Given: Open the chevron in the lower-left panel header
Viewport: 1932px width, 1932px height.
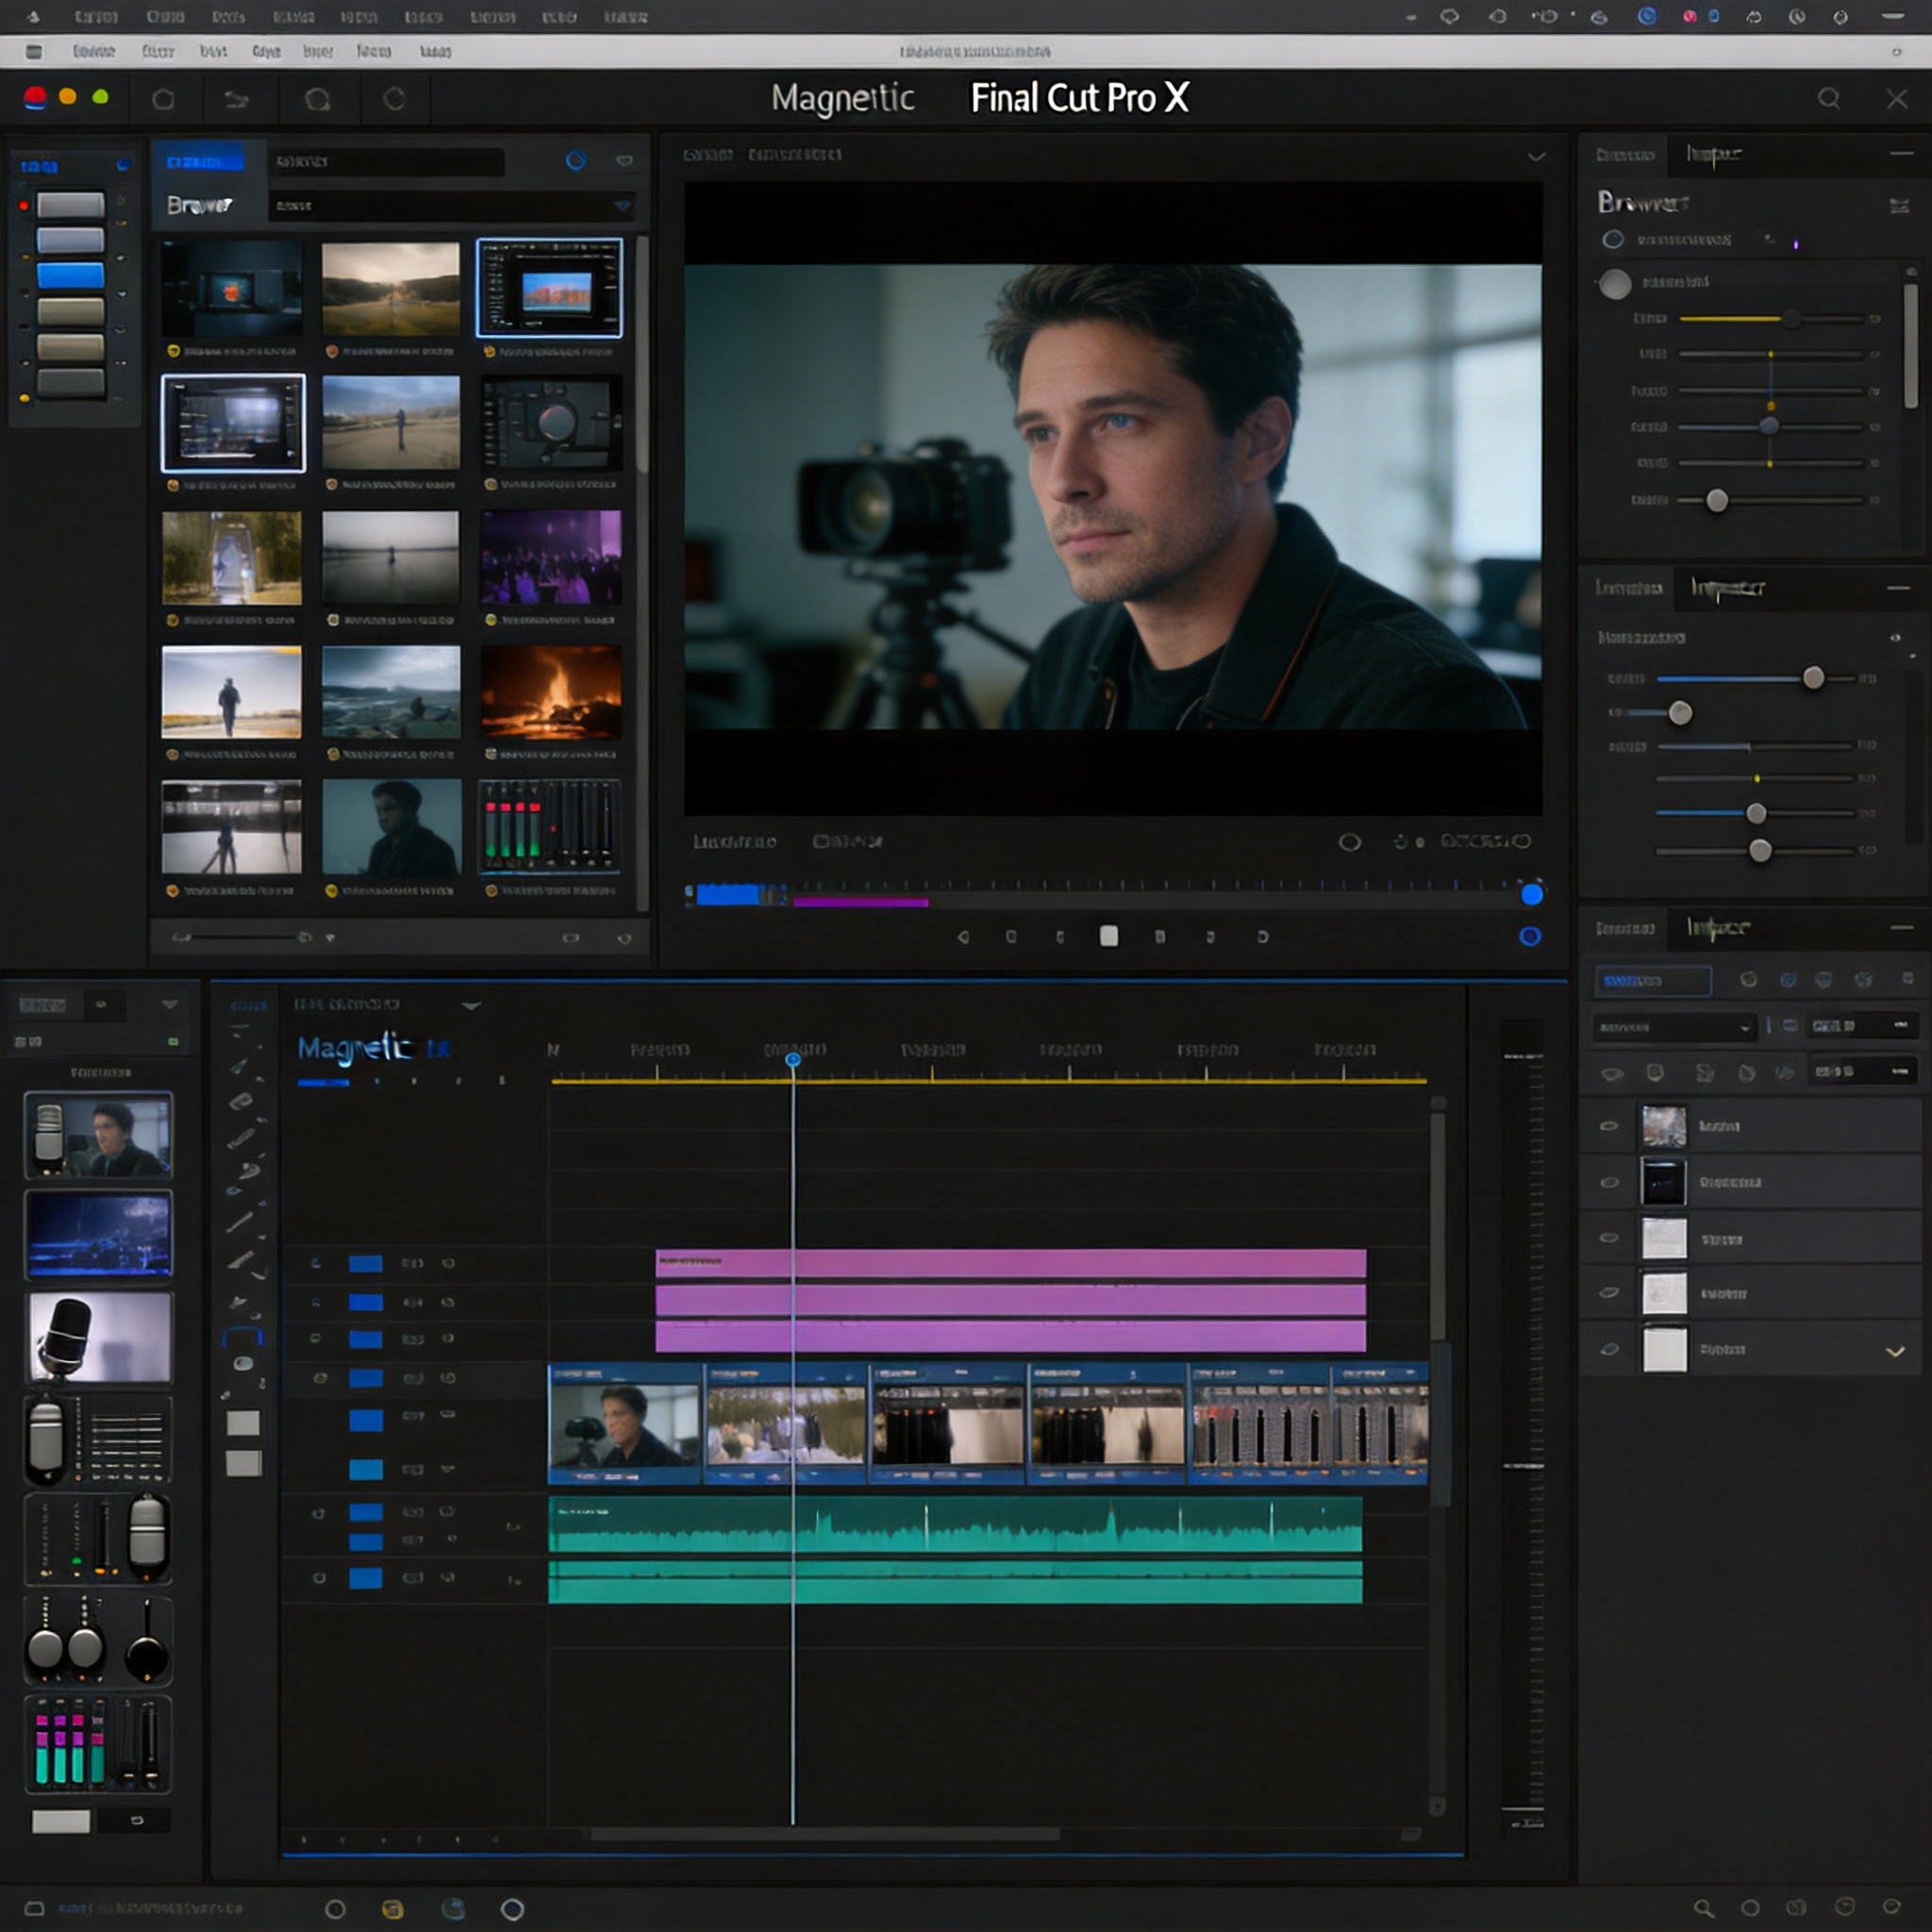Looking at the screenshot, I should [x=169, y=1004].
